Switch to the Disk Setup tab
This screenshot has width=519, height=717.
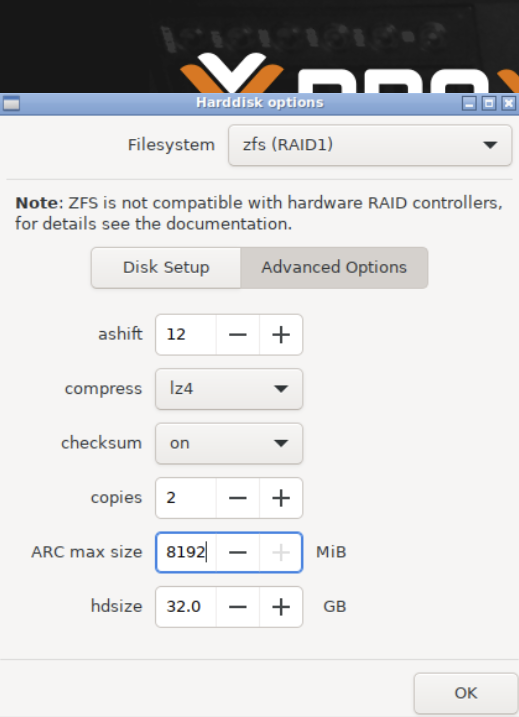click(166, 268)
